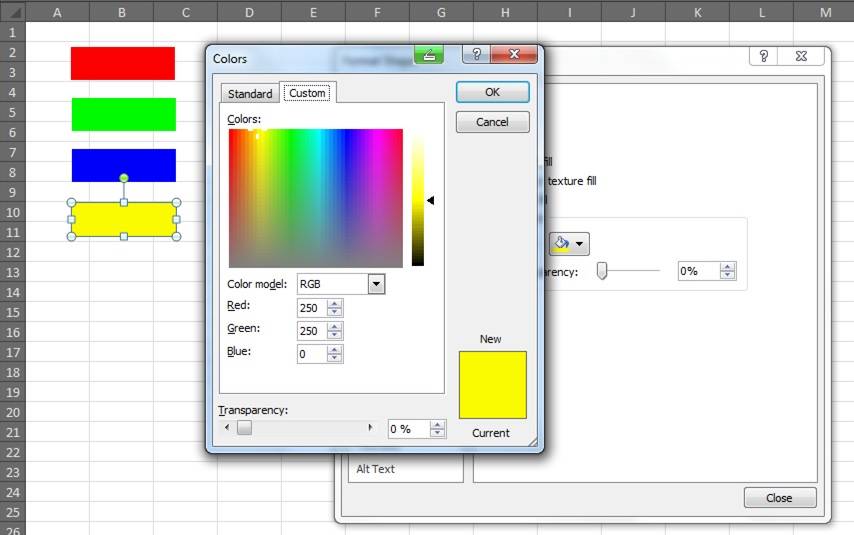
Task: Open help in the Colors dialog
Action: coord(476,54)
